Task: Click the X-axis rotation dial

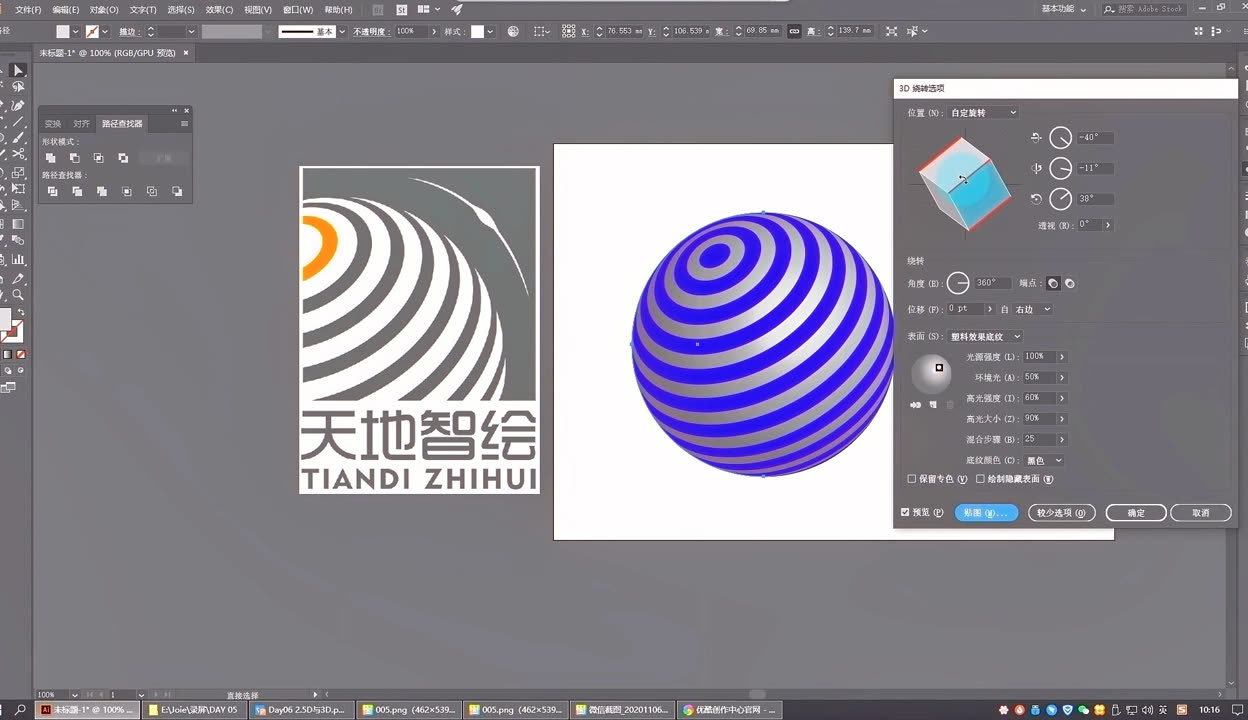Action: click(1061, 138)
